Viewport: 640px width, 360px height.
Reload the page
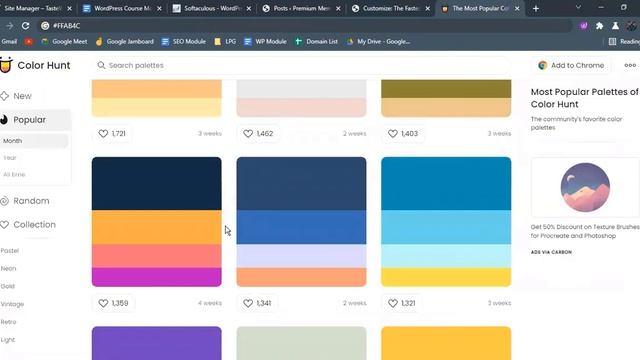(x=25, y=26)
